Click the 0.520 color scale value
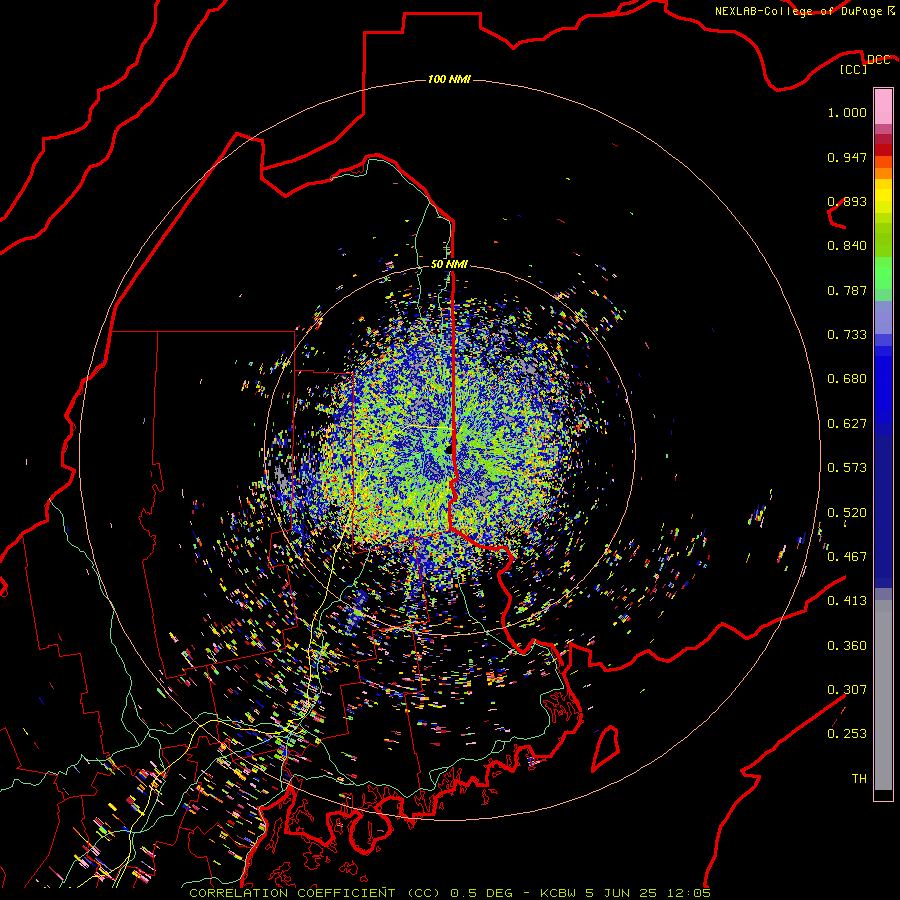The height and width of the screenshot is (900, 900). pos(847,513)
